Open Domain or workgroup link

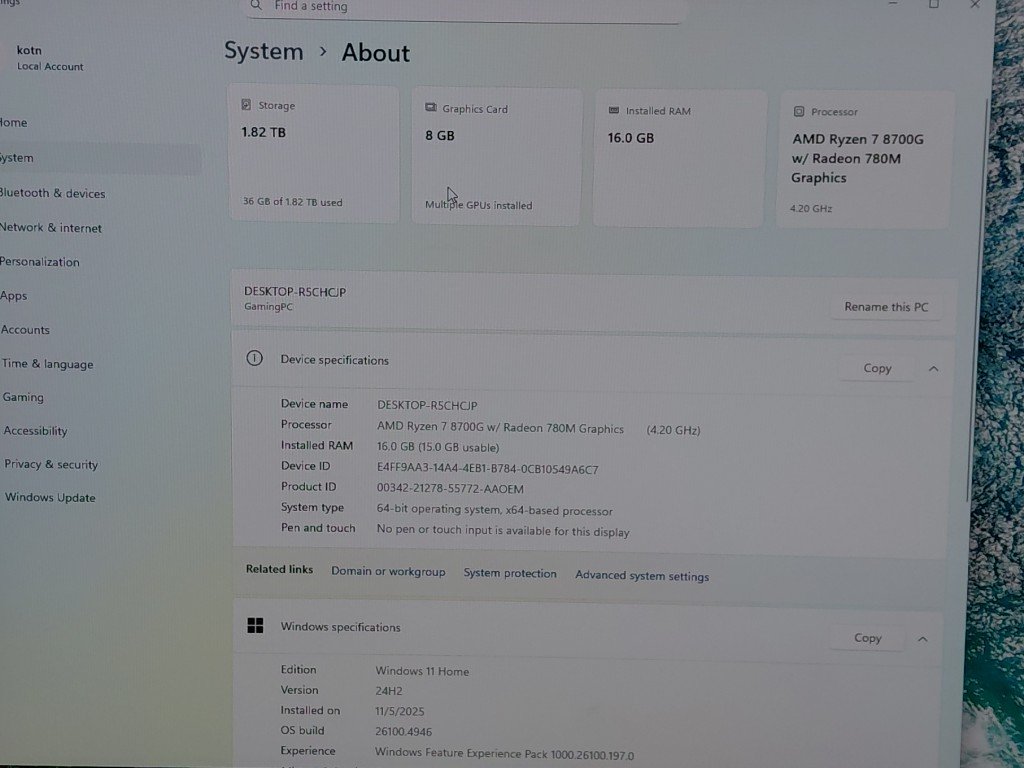[388, 571]
